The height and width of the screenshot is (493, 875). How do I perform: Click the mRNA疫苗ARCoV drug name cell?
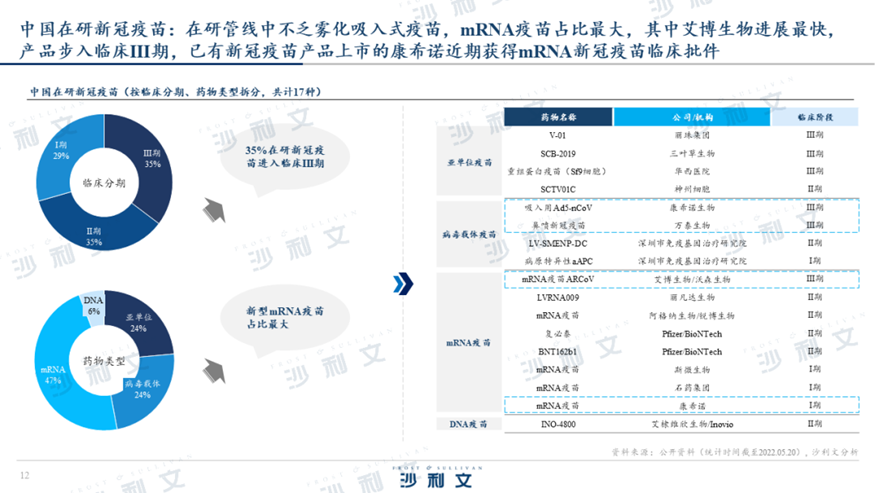pyautogui.click(x=557, y=279)
